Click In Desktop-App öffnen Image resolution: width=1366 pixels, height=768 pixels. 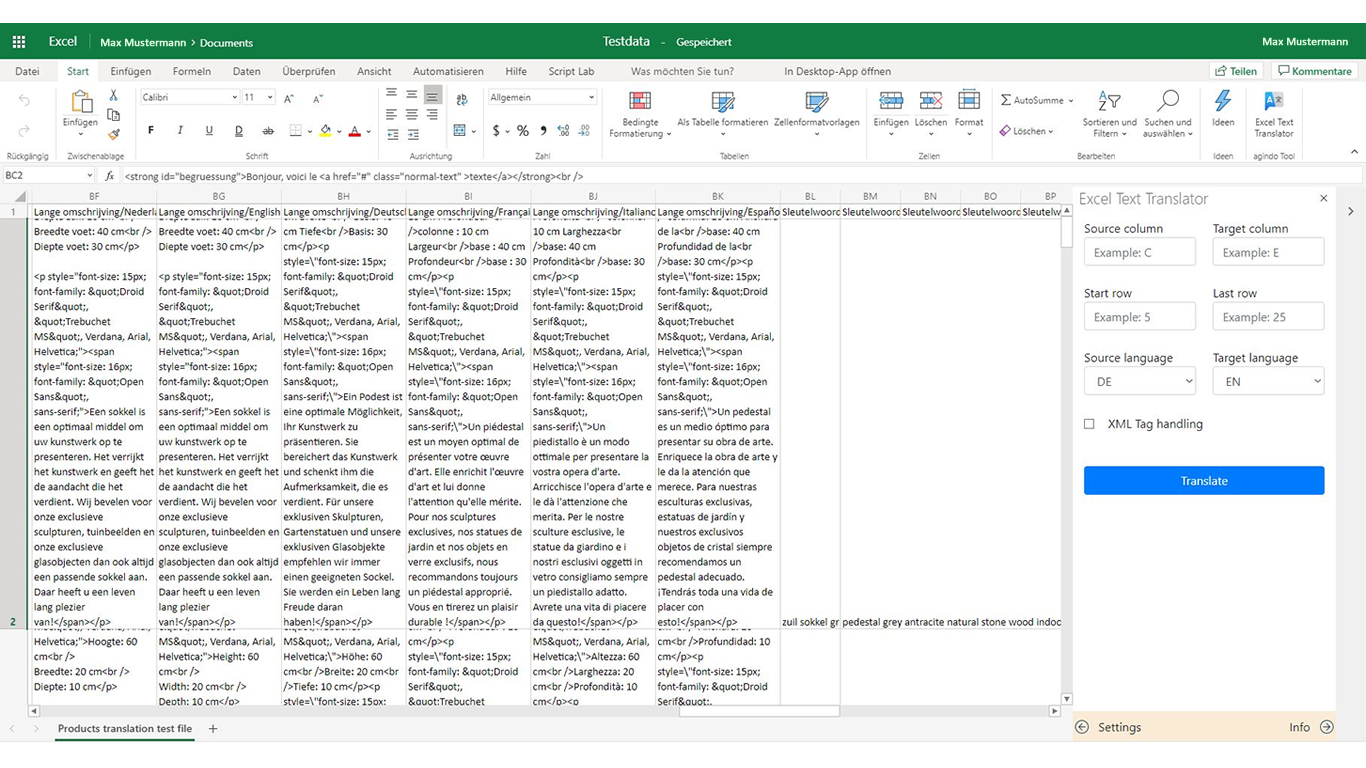click(x=837, y=71)
